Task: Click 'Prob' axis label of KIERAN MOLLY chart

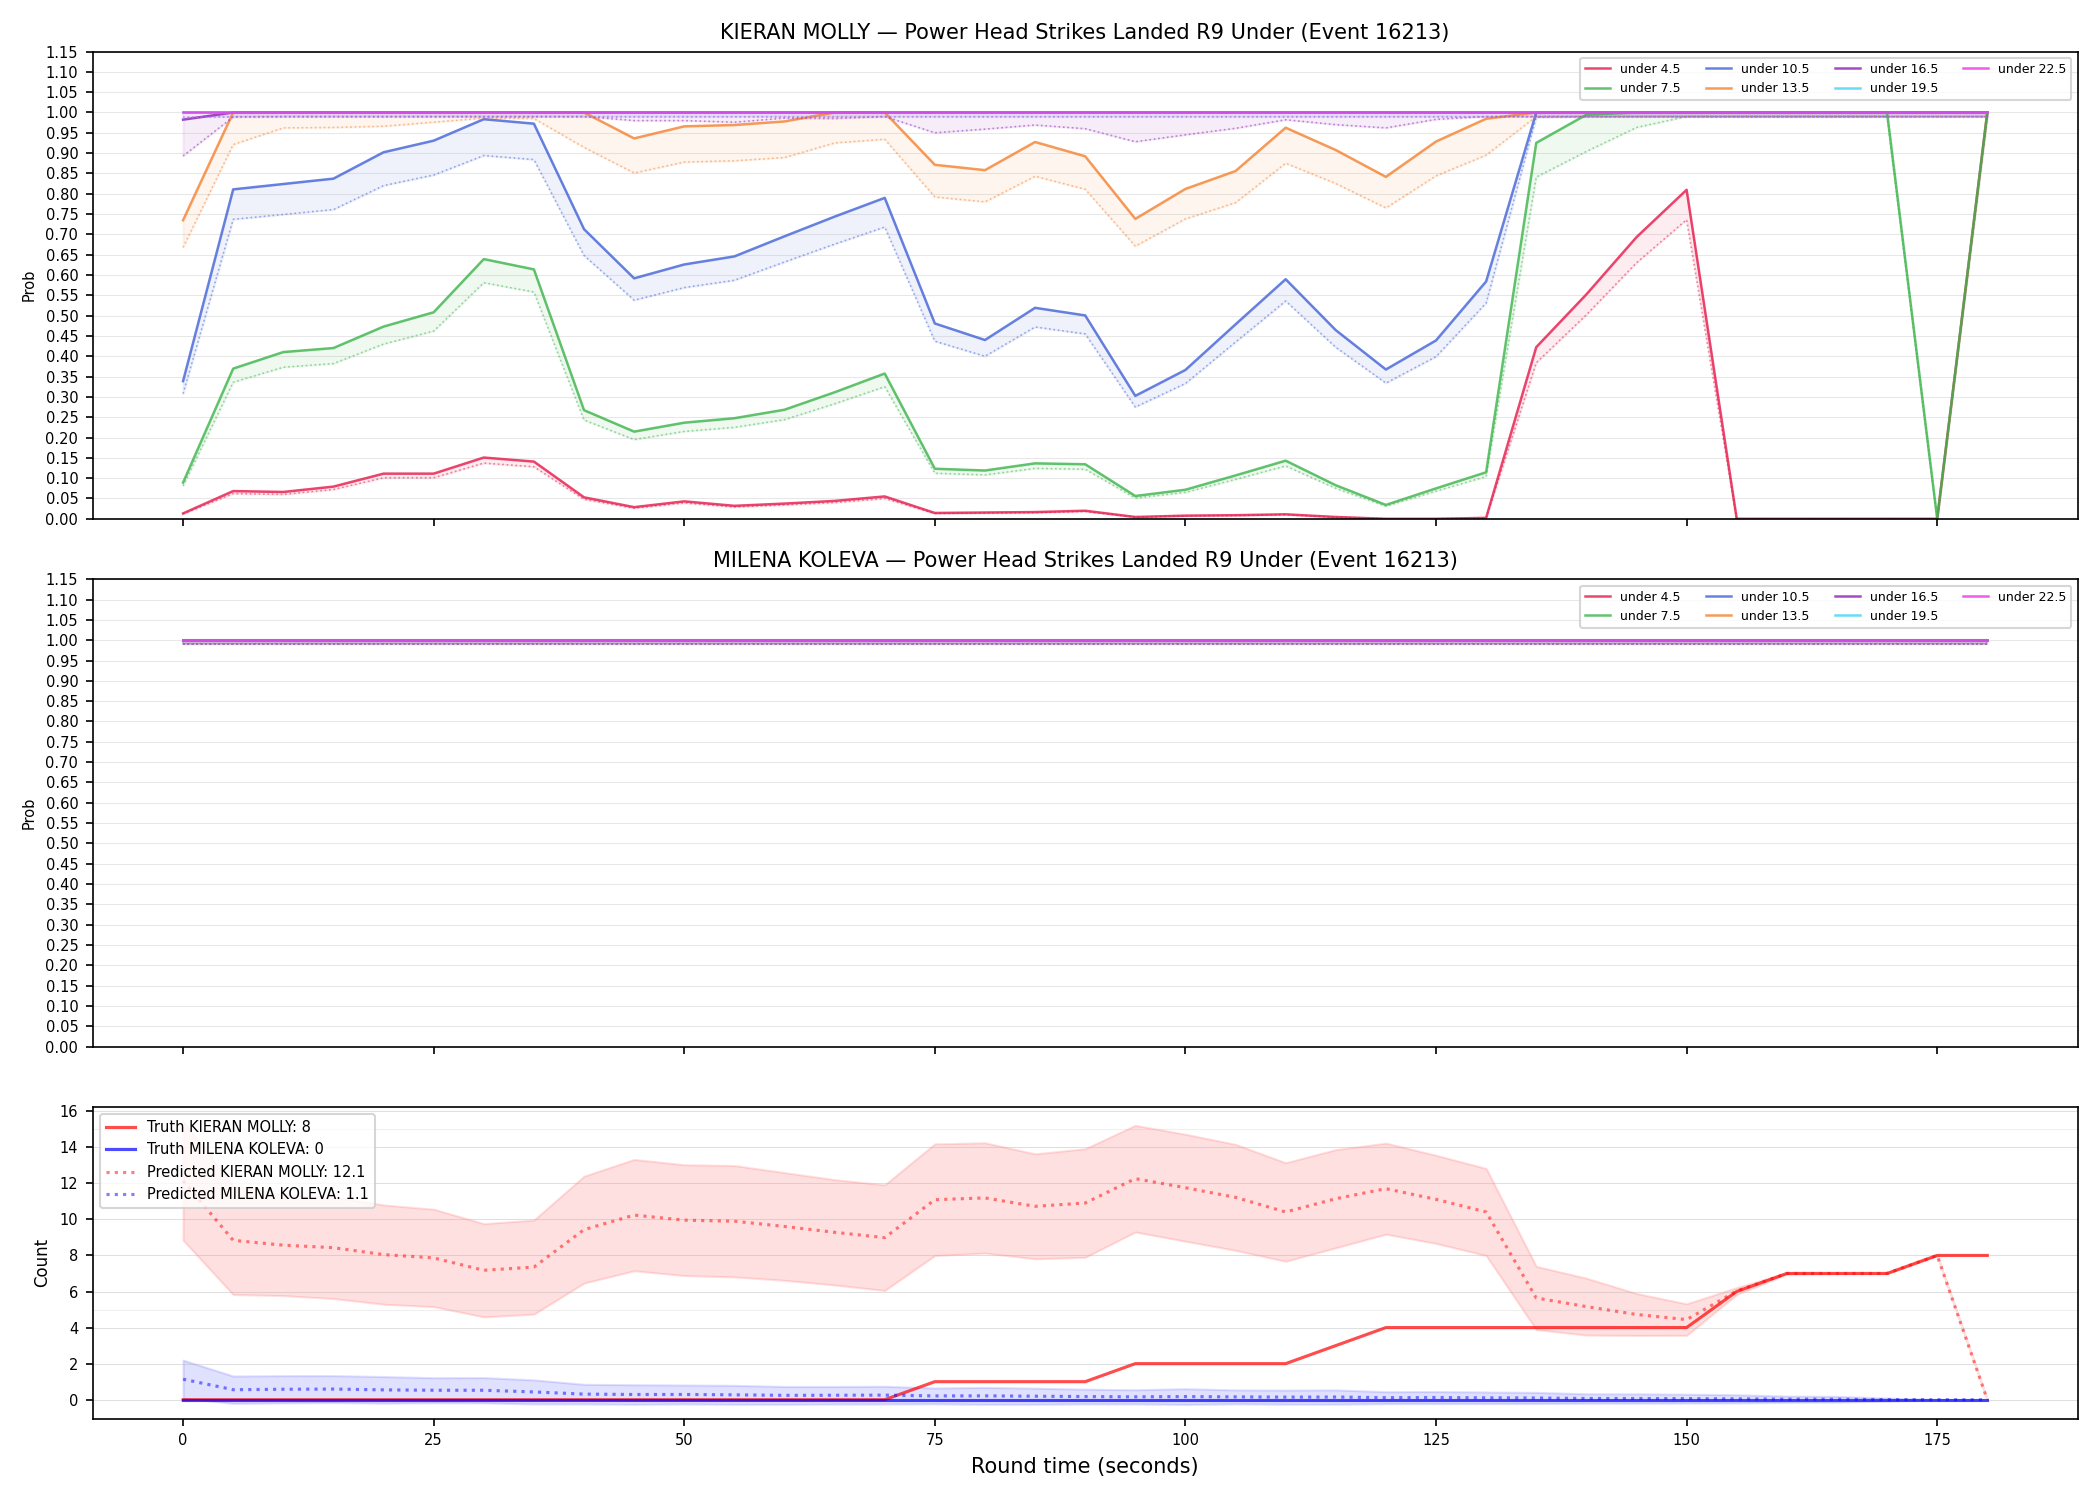Action: [29, 286]
